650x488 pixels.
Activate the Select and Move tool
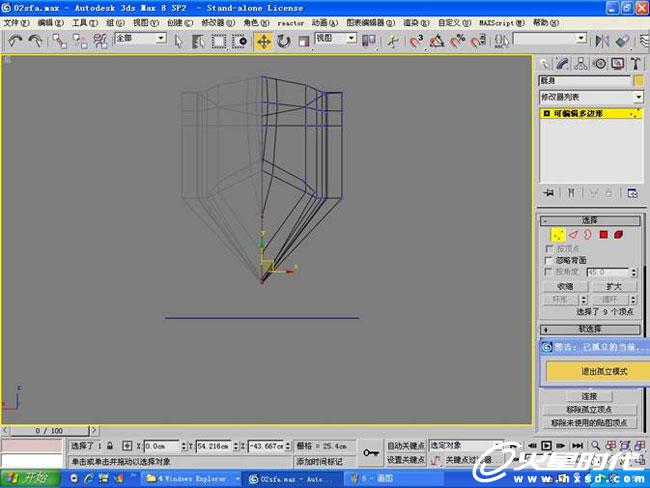click(264, 41)
